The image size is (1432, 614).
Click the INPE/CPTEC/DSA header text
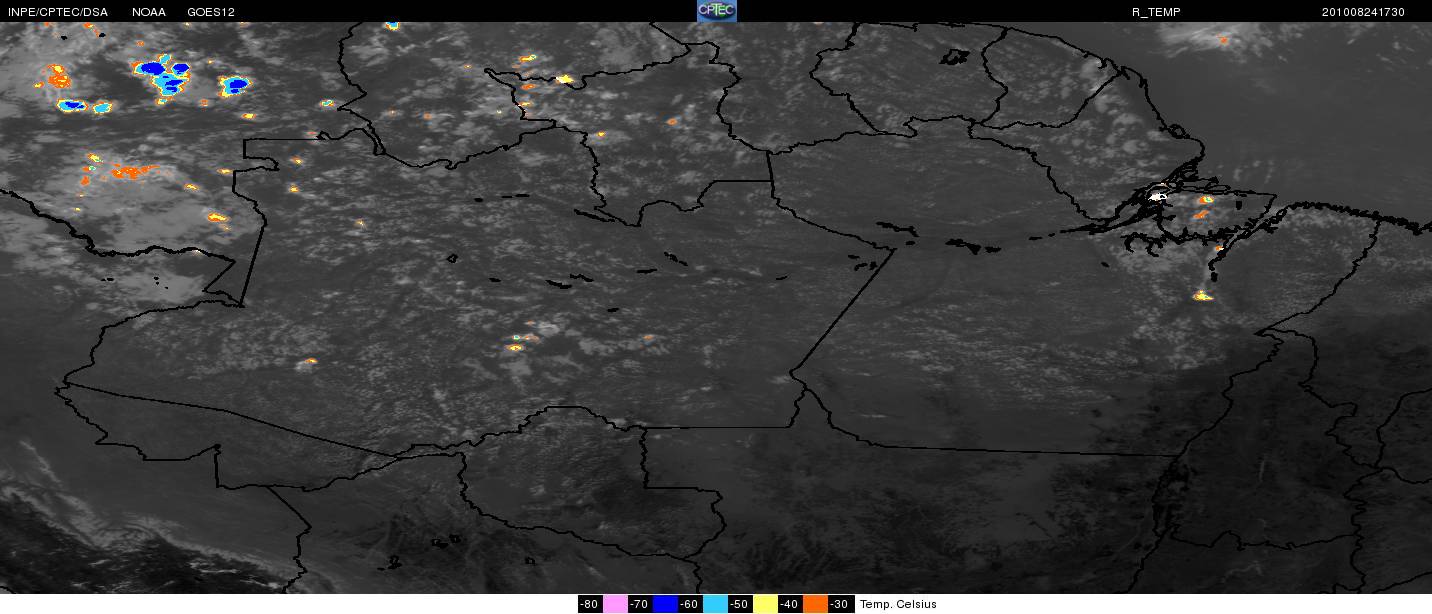pos(57,12)
